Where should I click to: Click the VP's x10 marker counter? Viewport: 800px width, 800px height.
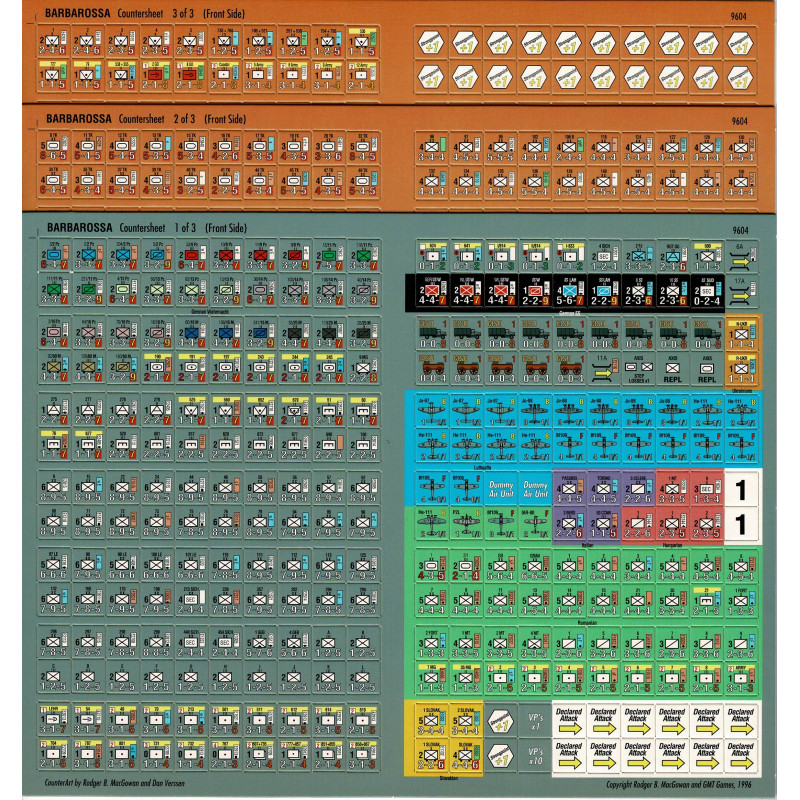pos(535,756)
